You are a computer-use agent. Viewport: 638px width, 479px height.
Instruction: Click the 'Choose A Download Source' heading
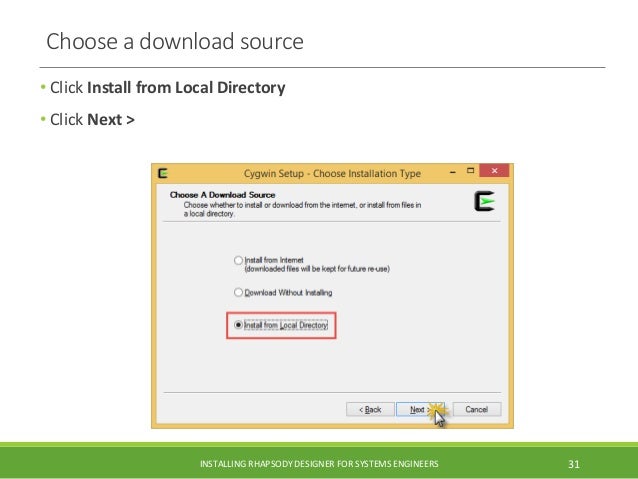(x=223, y=195)
